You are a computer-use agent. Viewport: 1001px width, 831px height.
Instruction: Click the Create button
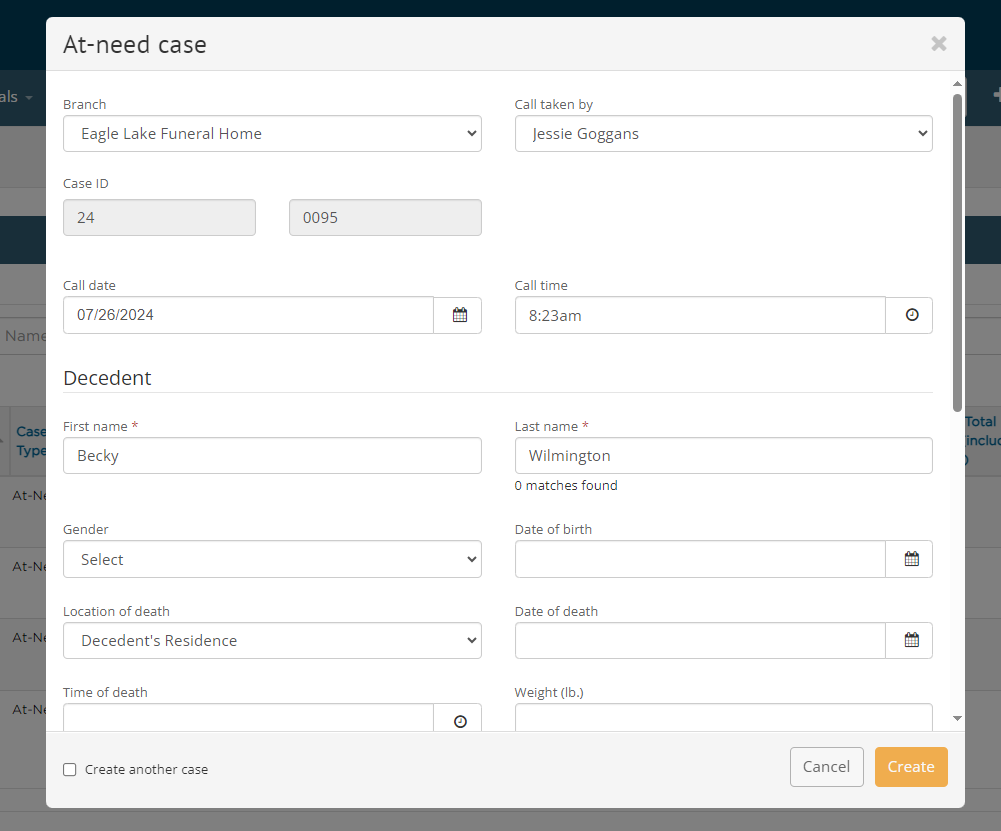click(x=910, y=766)
